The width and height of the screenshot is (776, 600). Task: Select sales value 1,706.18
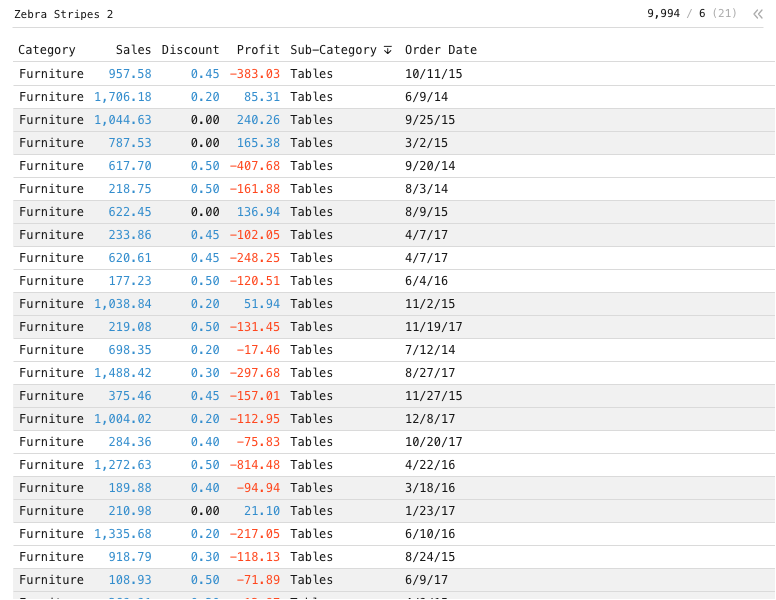(x=123, y=97)
